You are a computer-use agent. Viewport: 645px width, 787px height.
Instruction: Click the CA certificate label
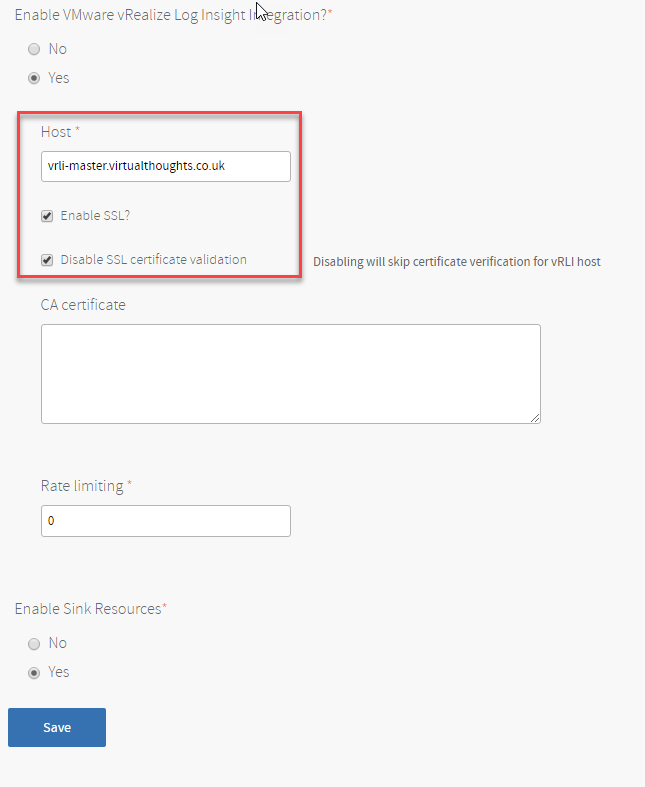point(83,305)
